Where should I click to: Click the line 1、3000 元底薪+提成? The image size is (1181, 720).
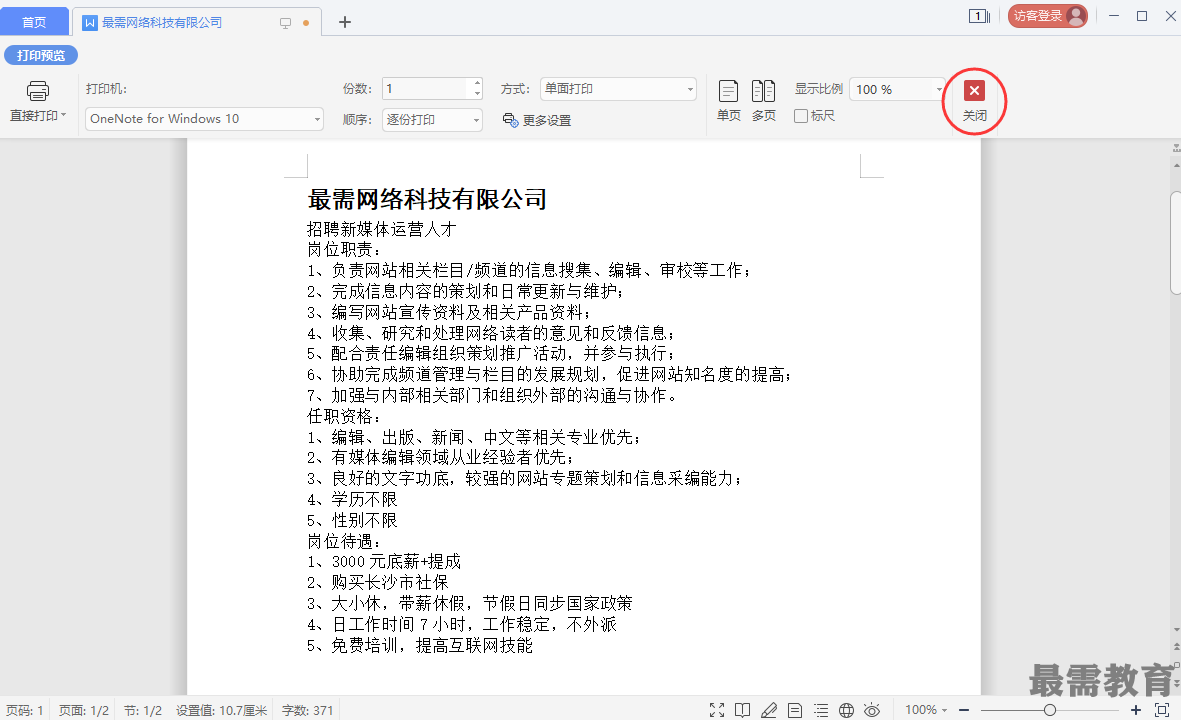coord(384,562)
